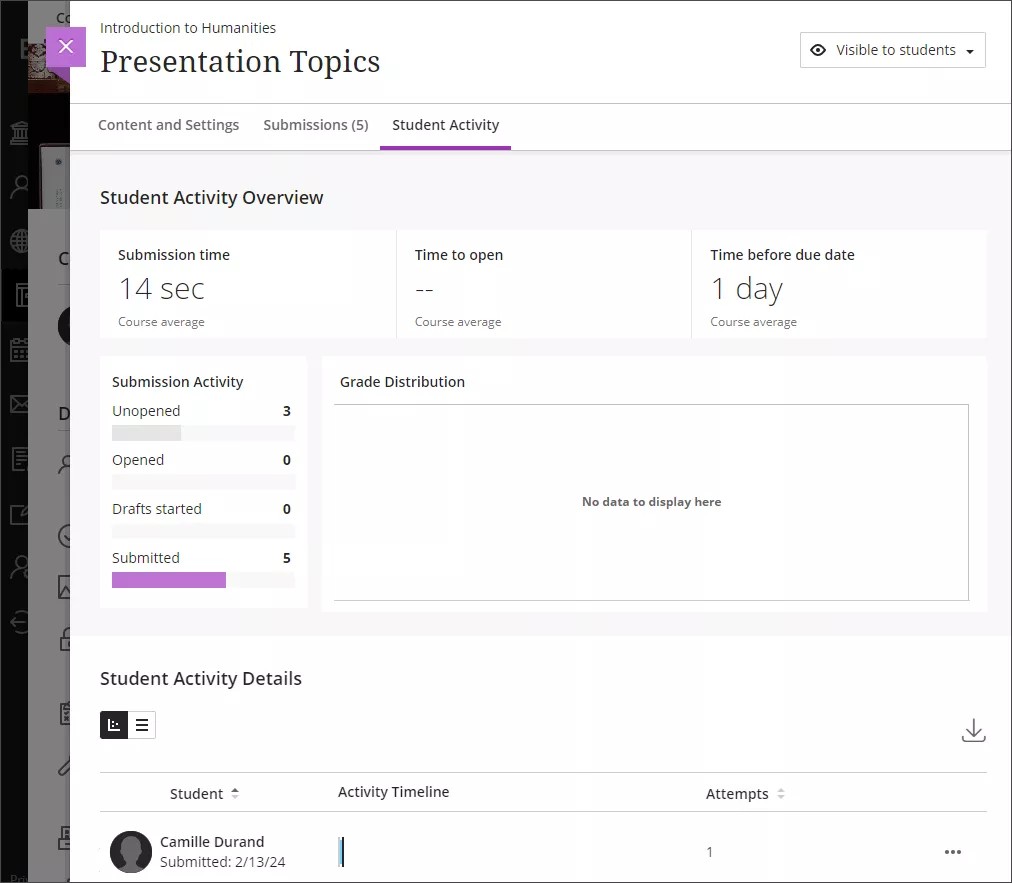Switch to the Content and Settings tab
Image resolution: width=1012 pixels, height=883 pixels.
point(168,125)
